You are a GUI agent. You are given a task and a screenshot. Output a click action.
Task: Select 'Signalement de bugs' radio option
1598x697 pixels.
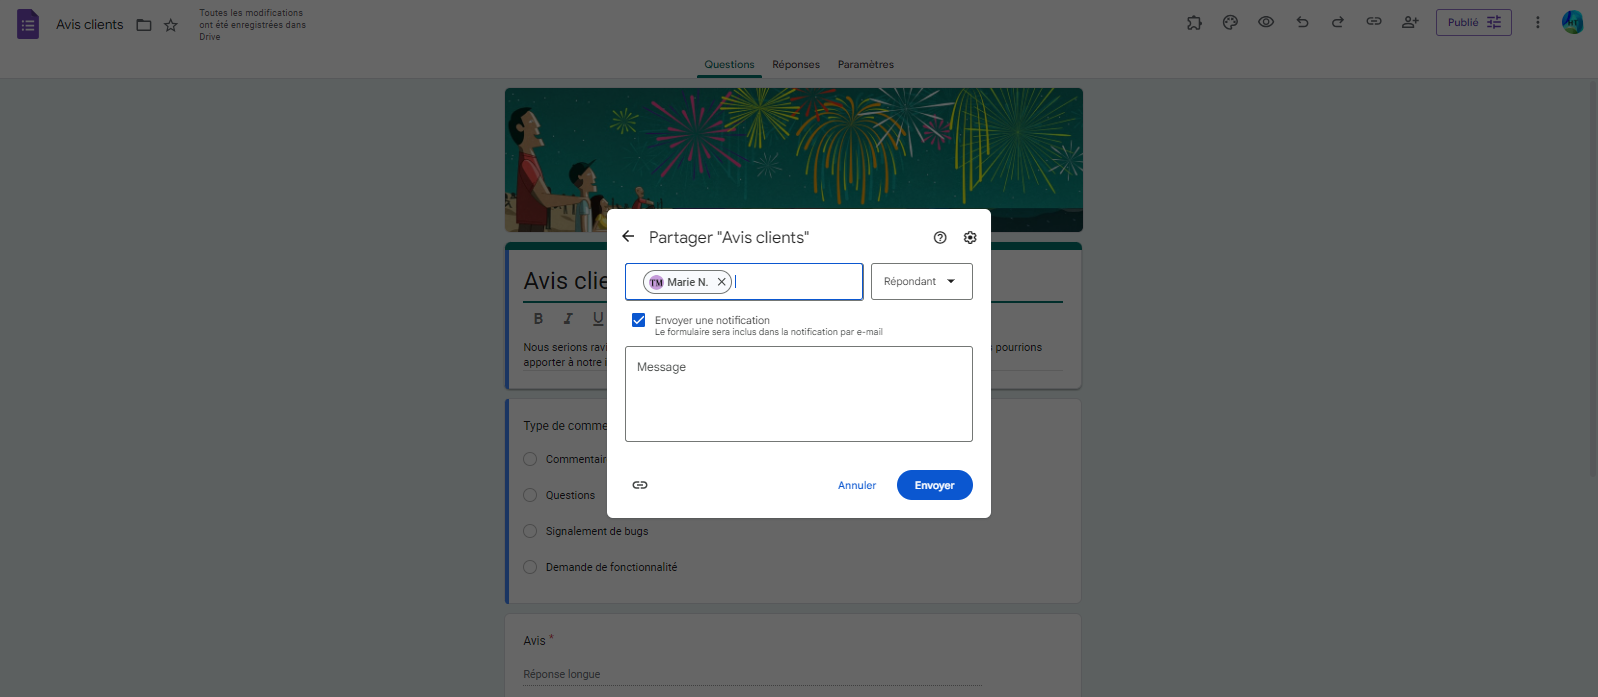[530, 531]
